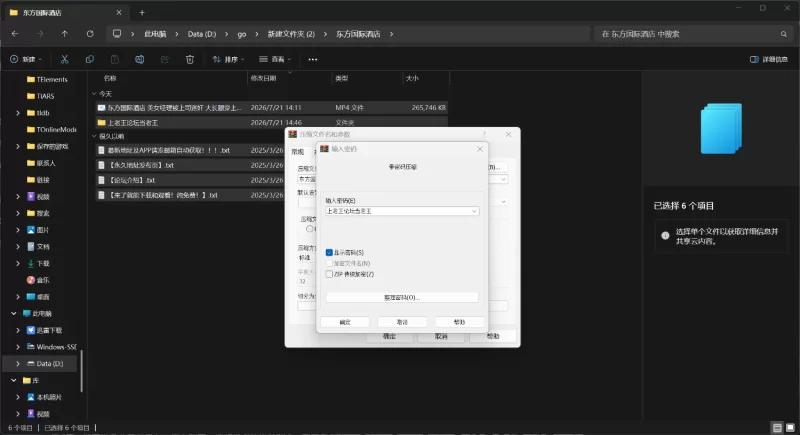The height and width of the screenshot is (435, 800).
Task: Uncheck the 显示密码(S) checkbox
Action: pos(329,252)
